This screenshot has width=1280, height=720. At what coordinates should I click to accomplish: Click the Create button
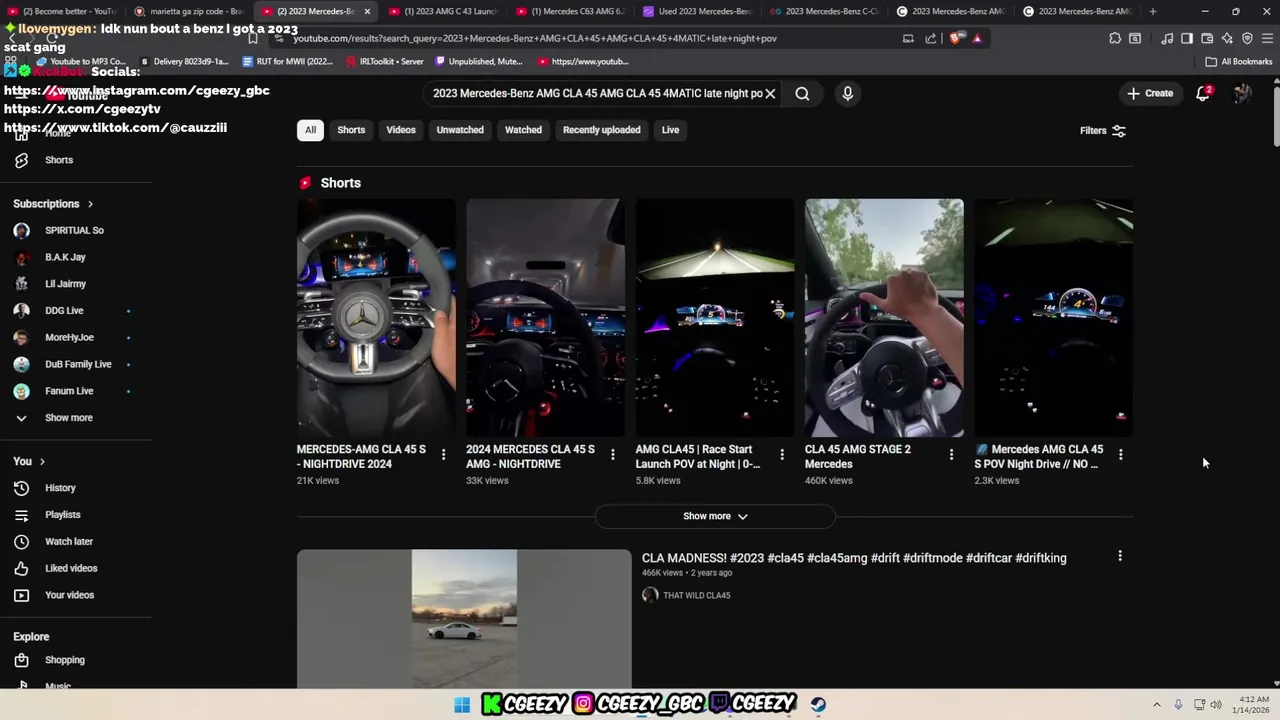pos(1150,93)
